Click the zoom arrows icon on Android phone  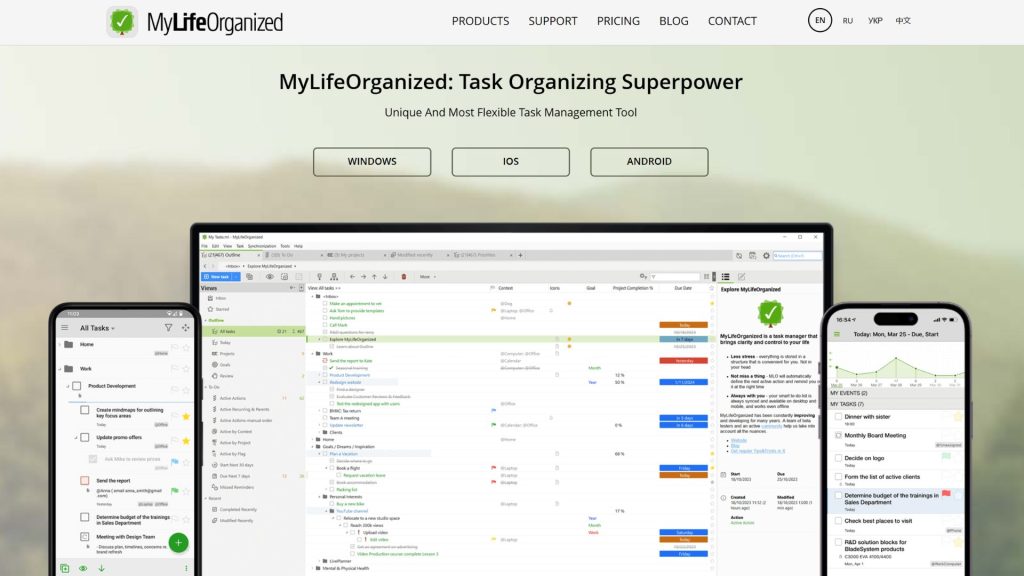(185, 328)
